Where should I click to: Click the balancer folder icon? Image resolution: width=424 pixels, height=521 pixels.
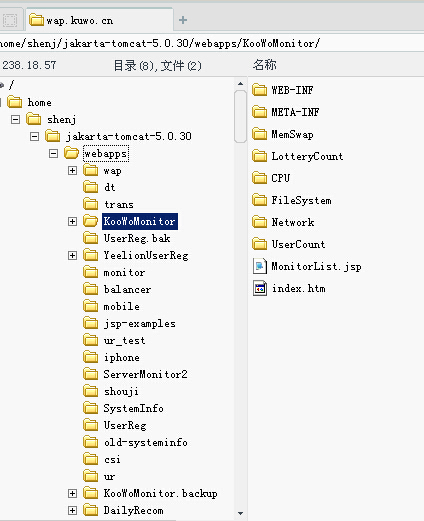91,289
